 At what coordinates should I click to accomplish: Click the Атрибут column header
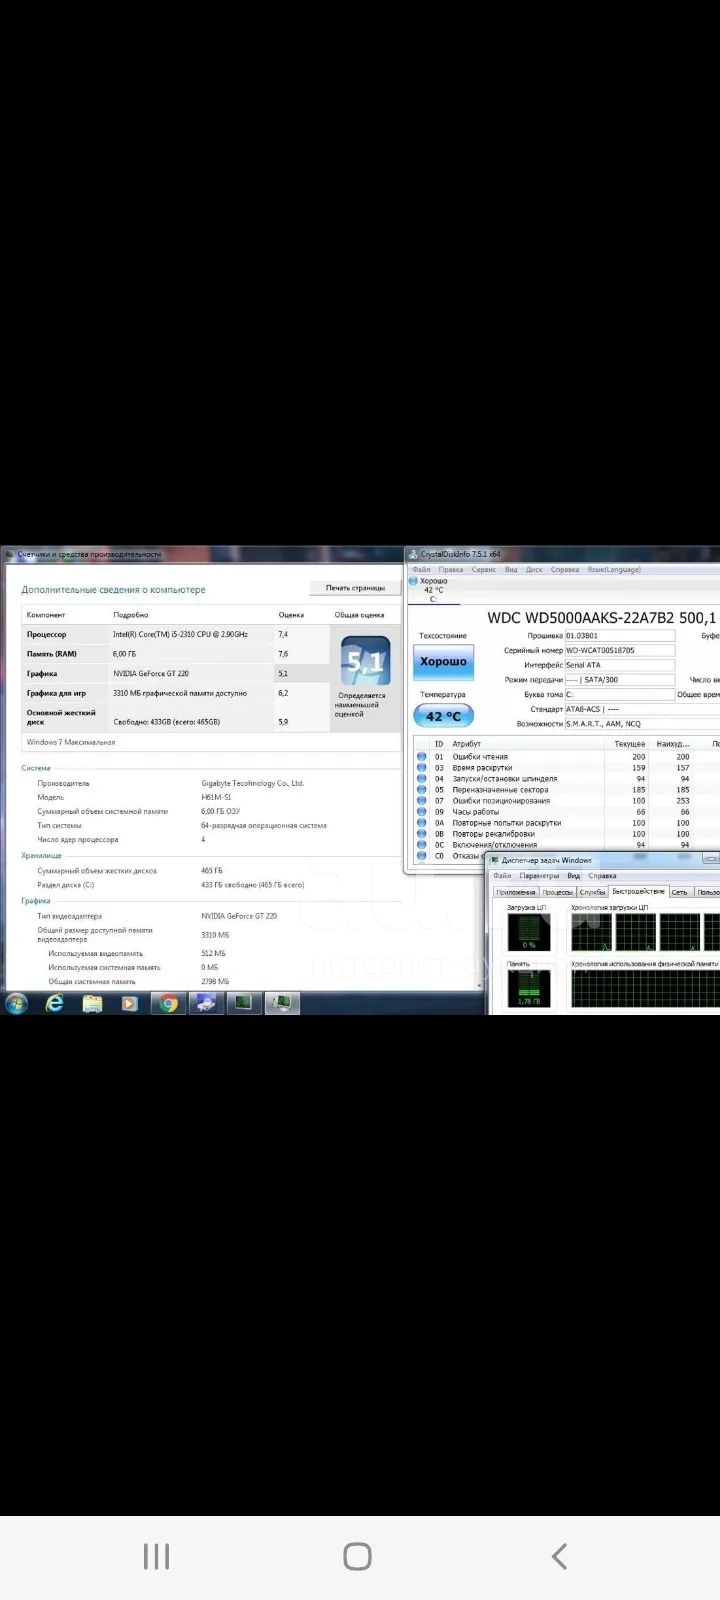click(x=467, y=744)
